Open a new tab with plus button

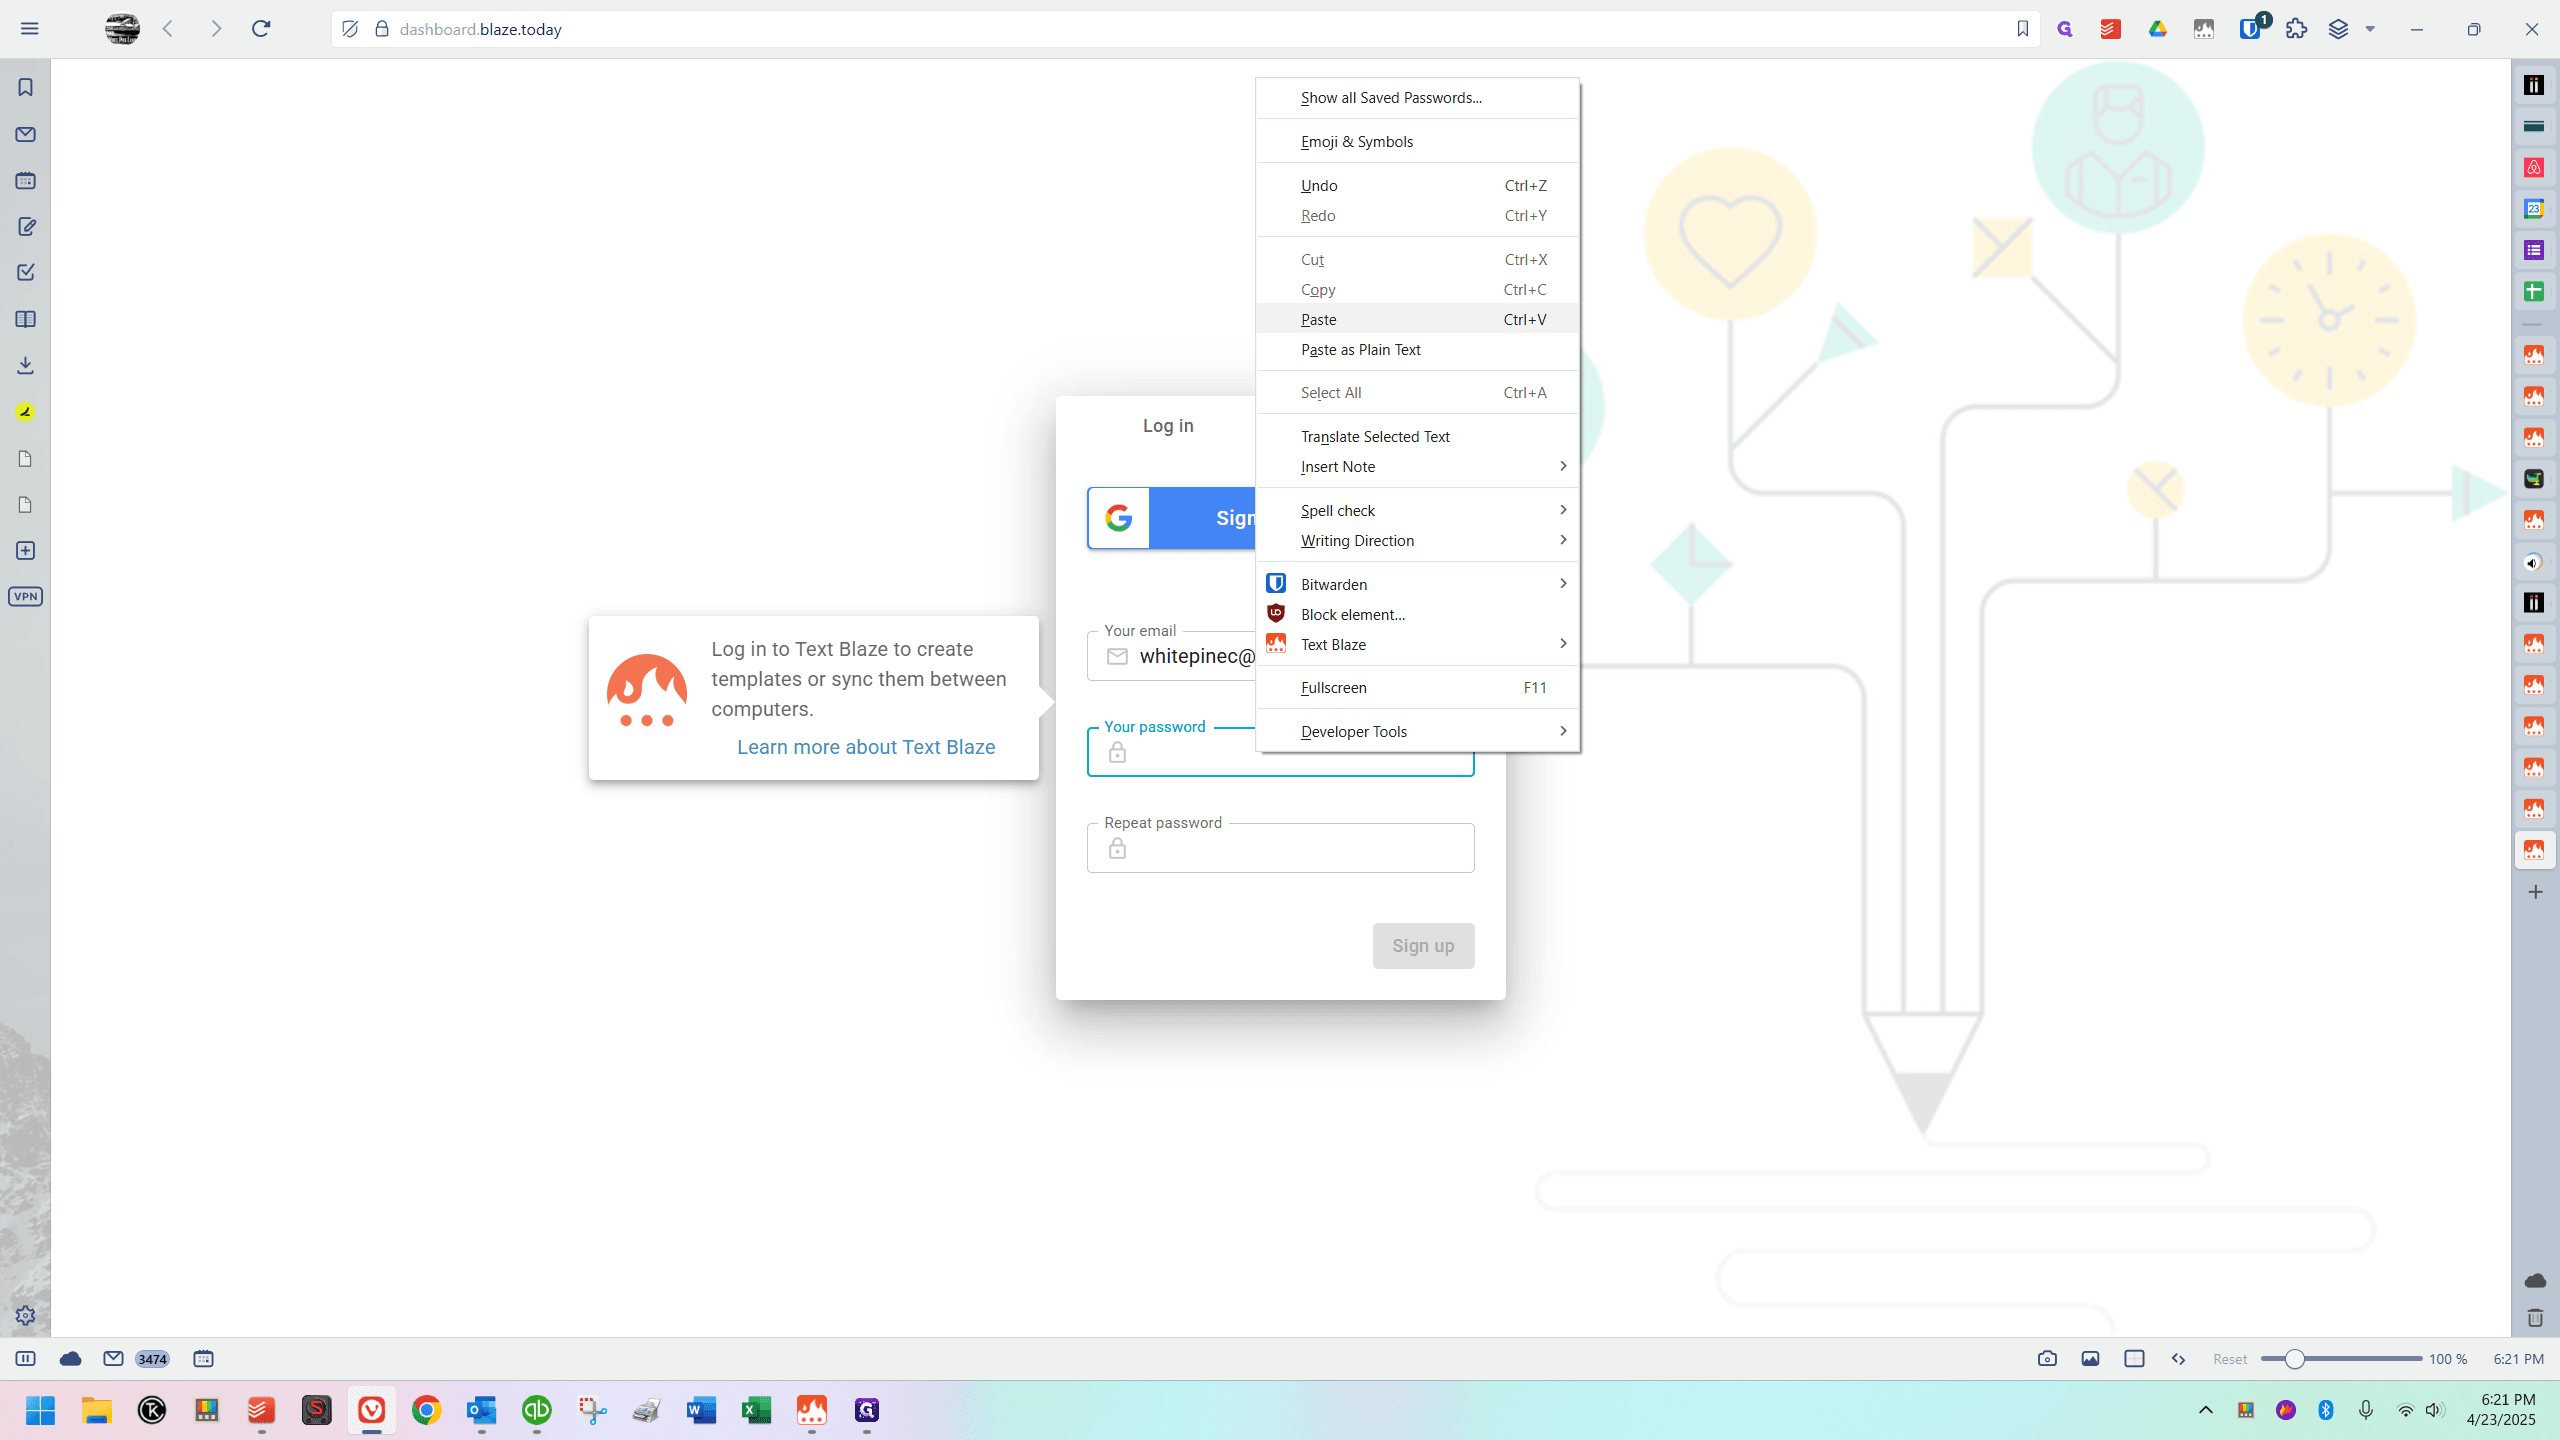(x=2535, y=892)
